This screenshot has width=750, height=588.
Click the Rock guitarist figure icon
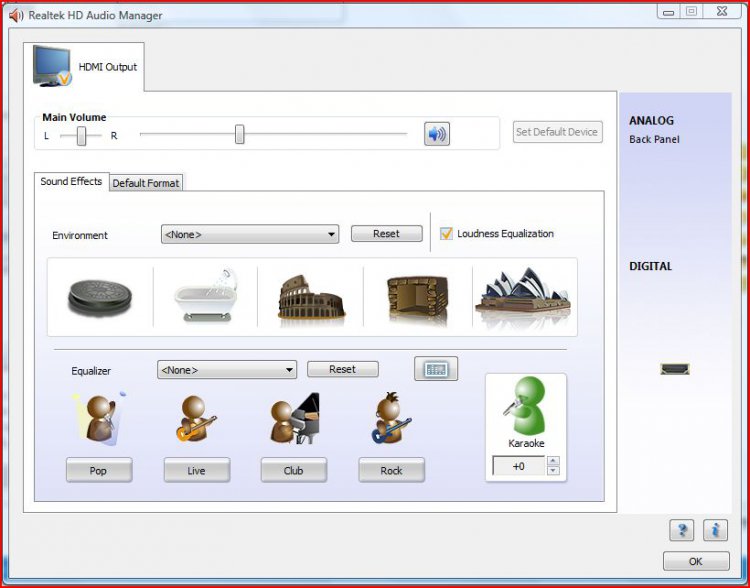pos(391,418)
